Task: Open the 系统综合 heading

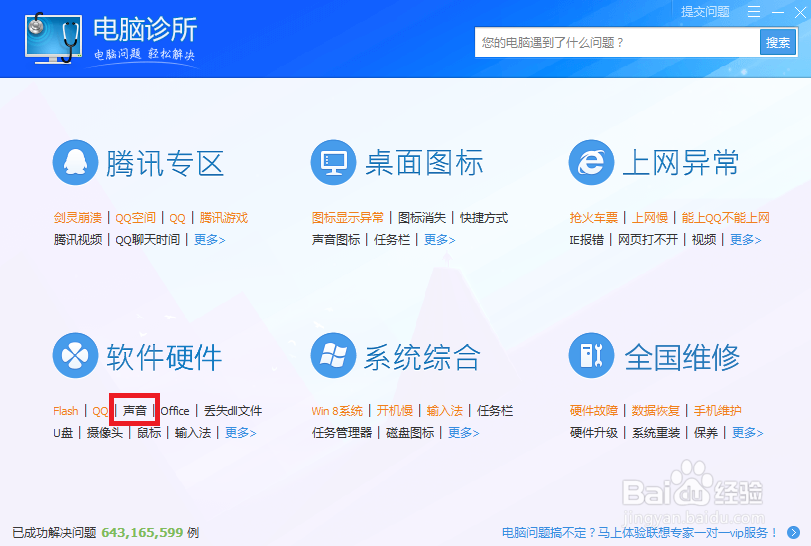Action: (x=423, y=357)
